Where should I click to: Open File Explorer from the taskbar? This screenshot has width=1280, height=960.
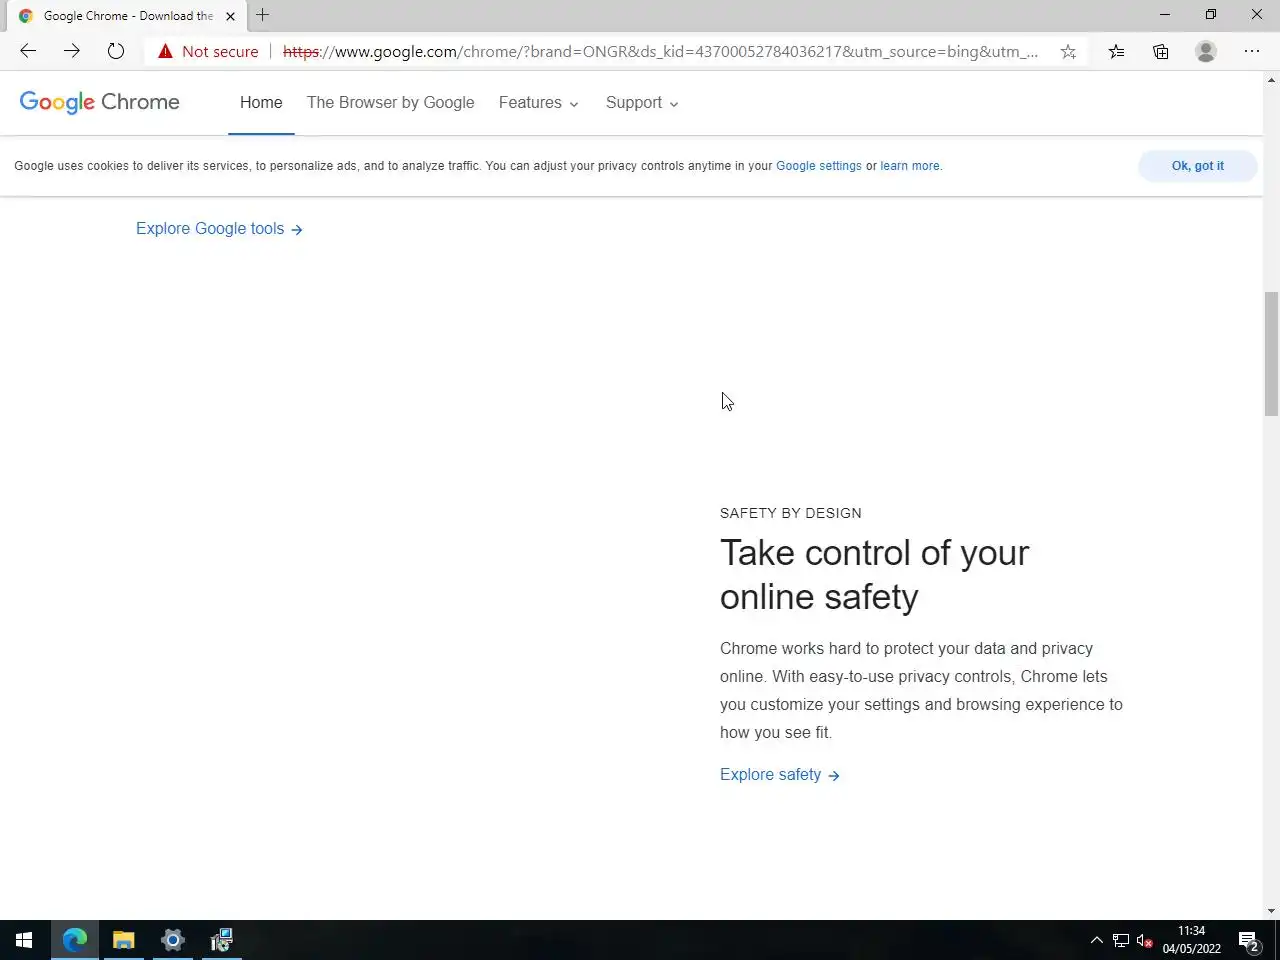click(x=124, y=940)
